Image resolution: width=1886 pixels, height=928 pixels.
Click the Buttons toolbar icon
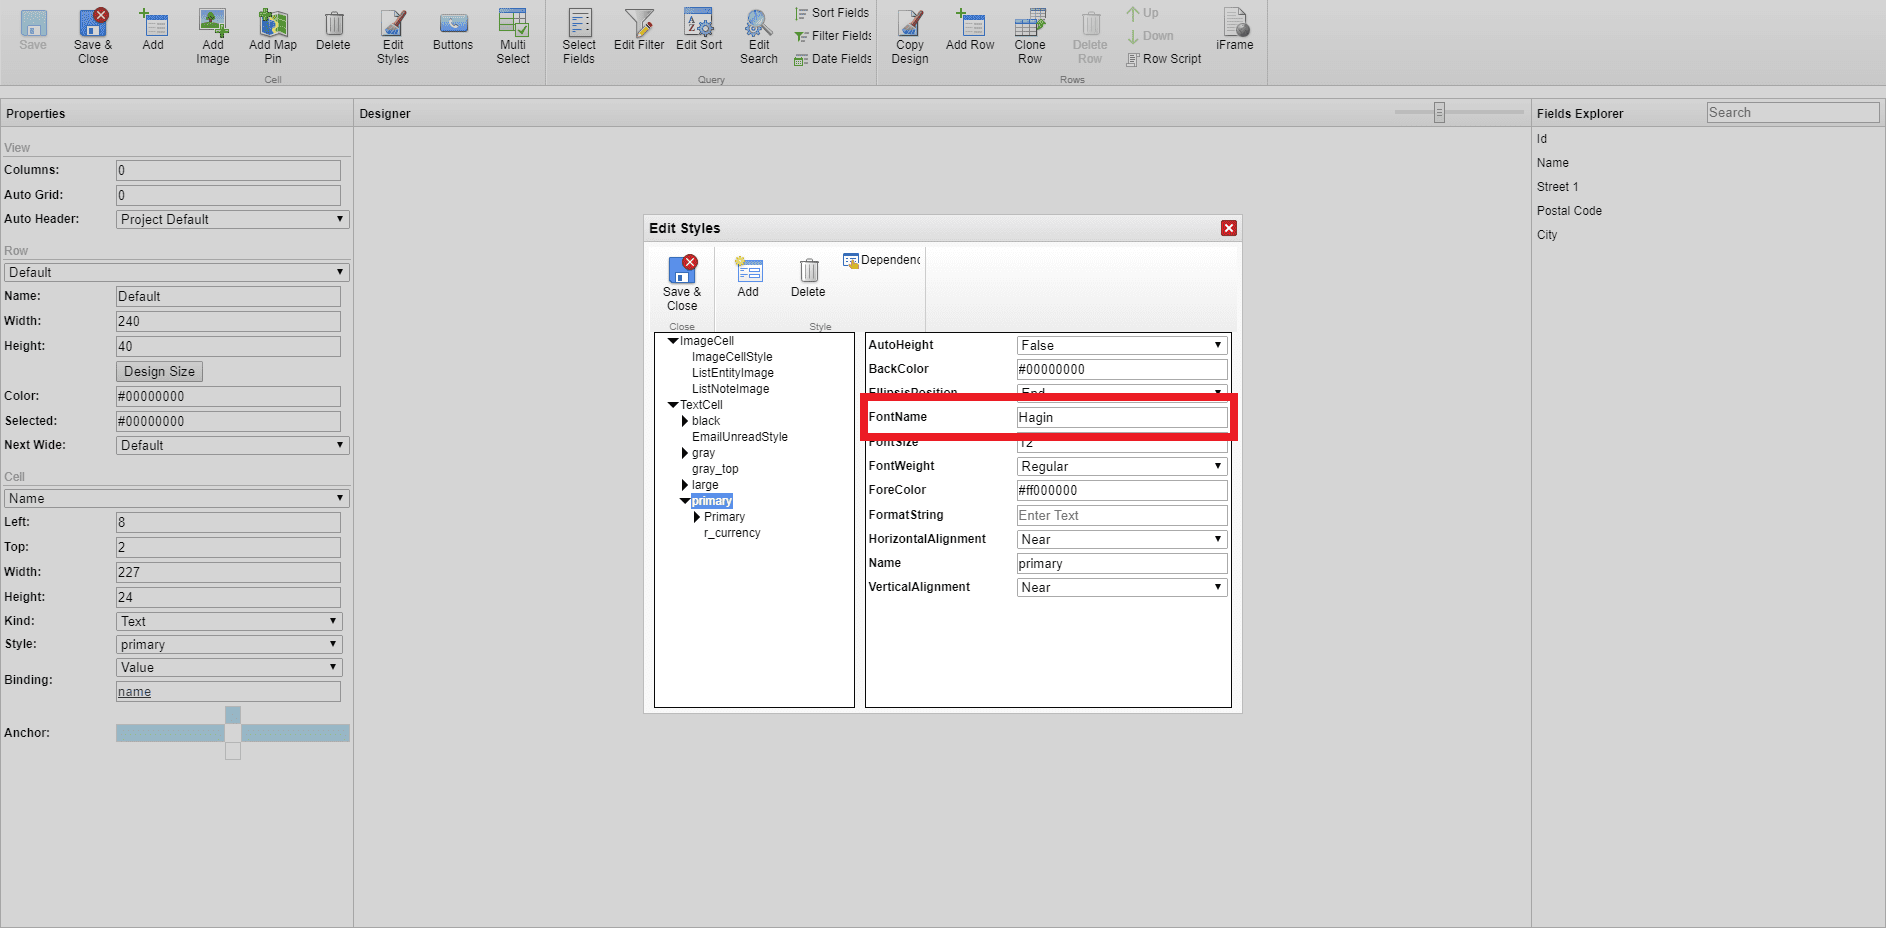click(453, 30)
